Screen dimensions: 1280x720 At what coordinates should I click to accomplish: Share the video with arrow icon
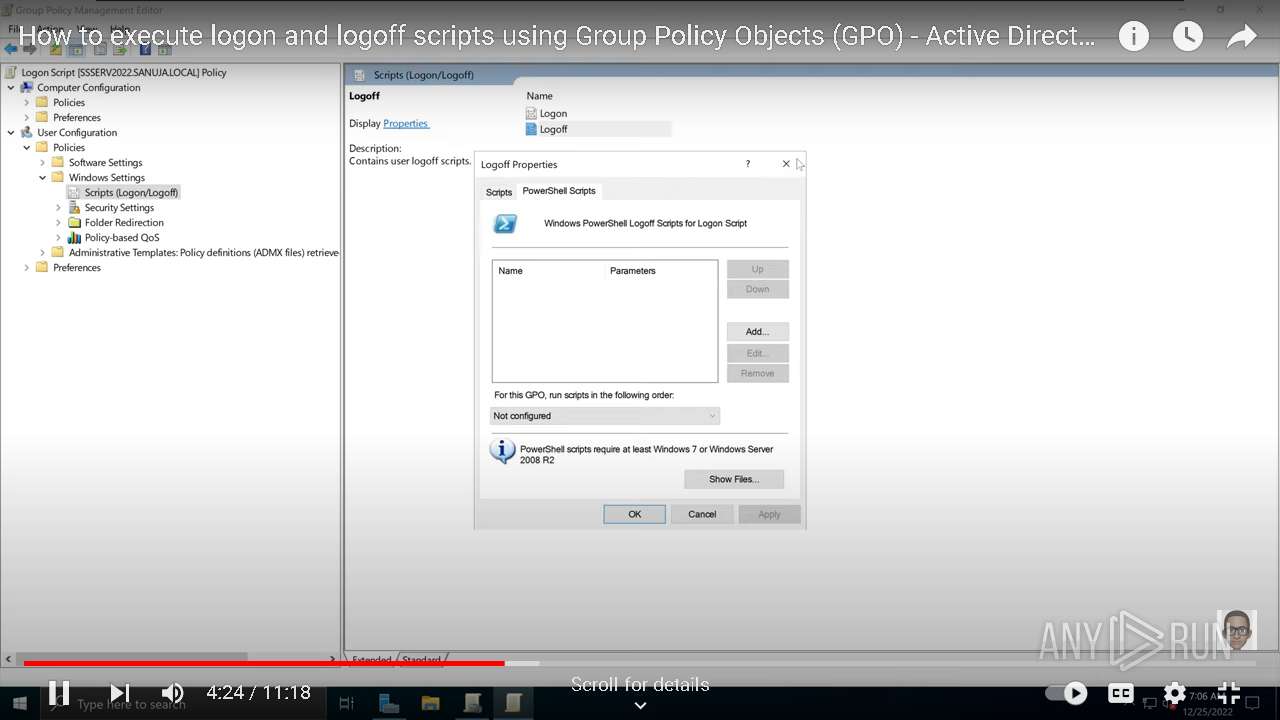(x=1241, y=37)
